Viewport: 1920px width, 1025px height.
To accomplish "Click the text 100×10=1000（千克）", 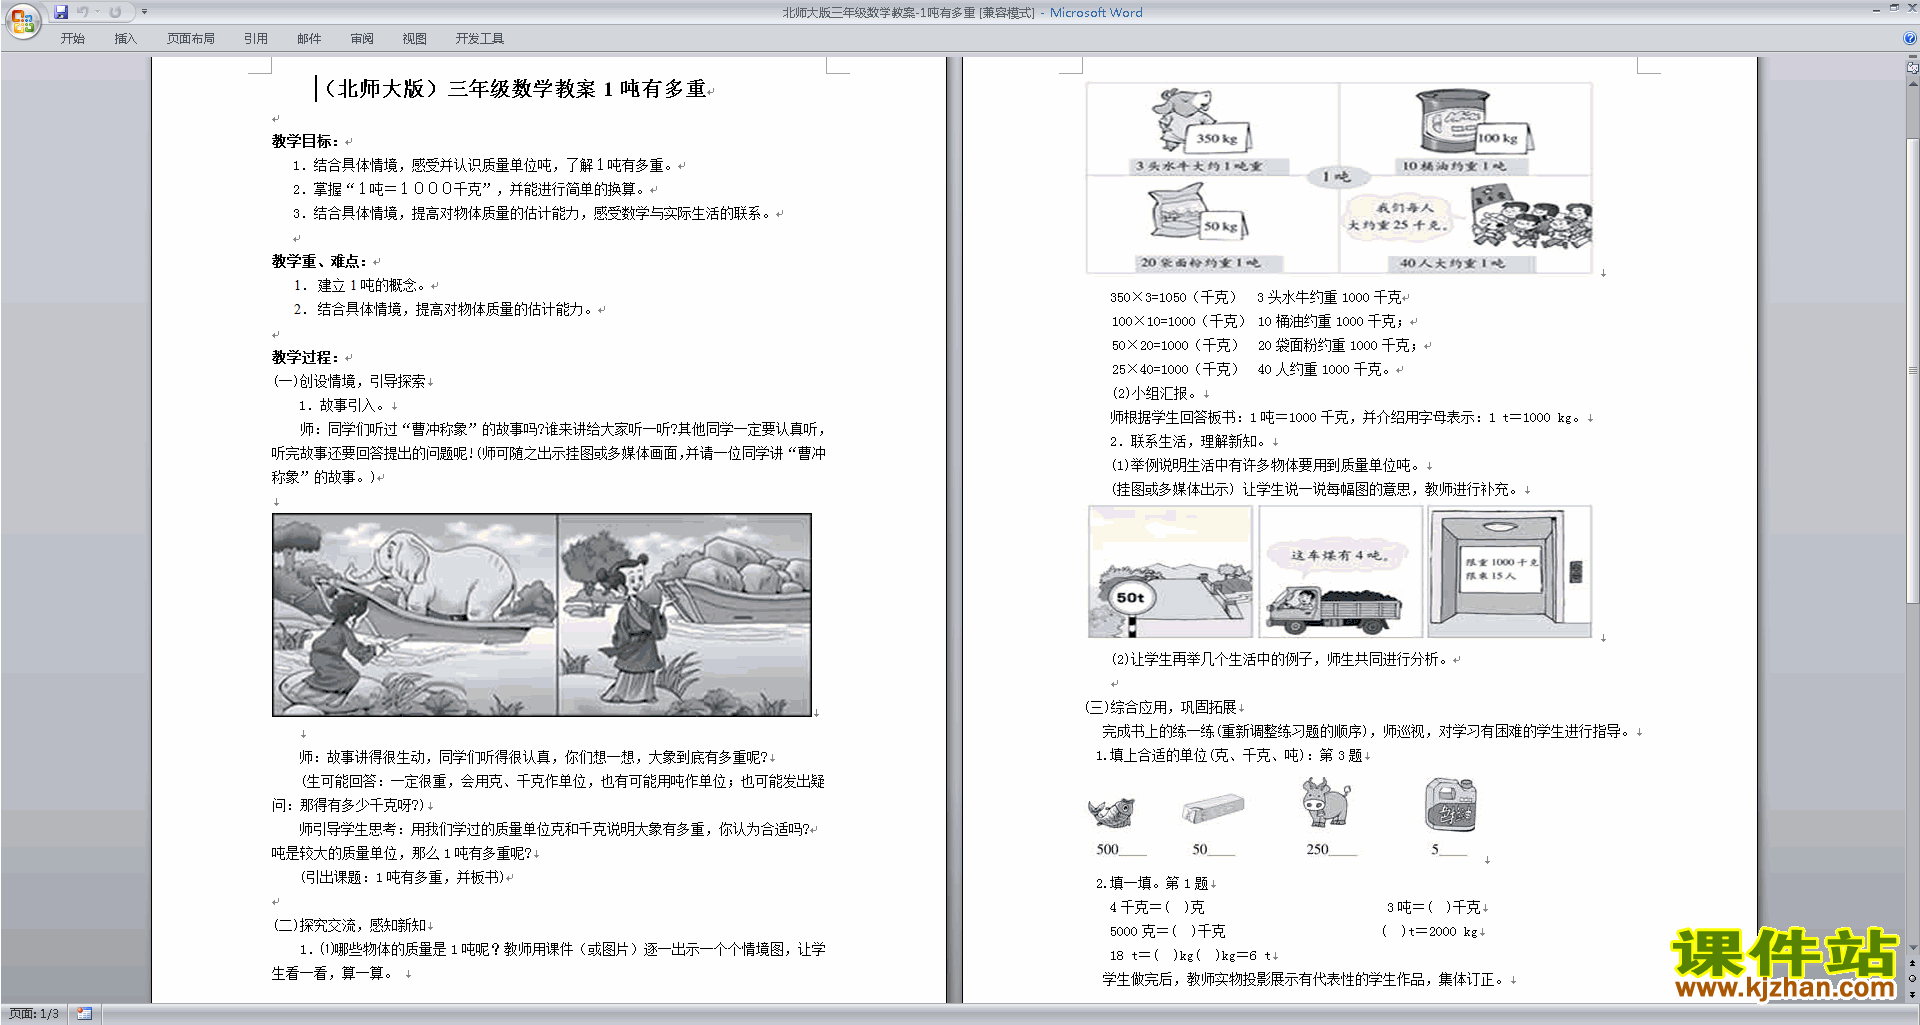I will pyautogui.click(x=1178, y=321).
